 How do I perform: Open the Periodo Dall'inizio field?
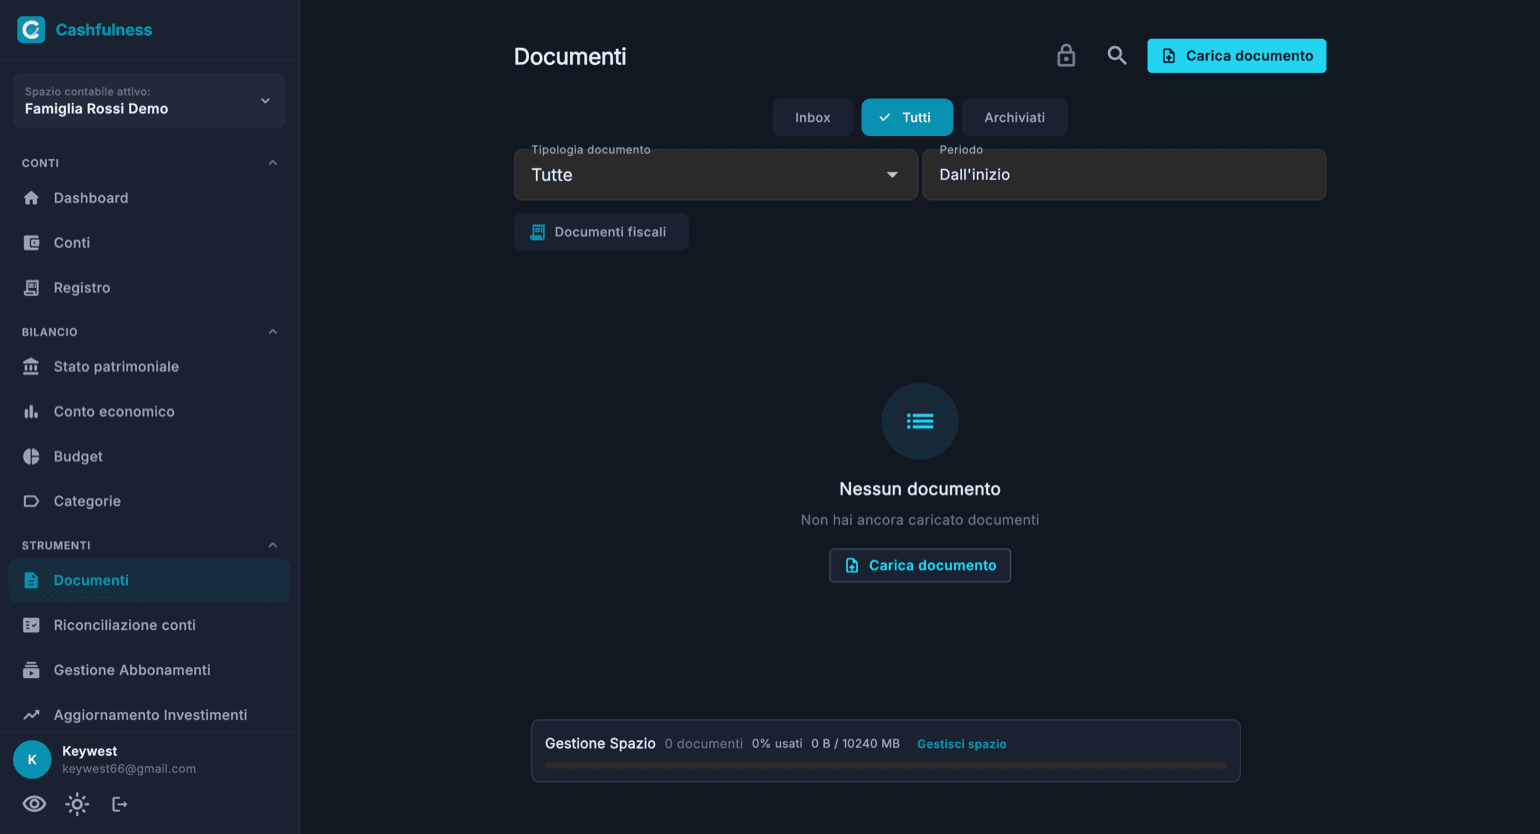(1124, 175)
